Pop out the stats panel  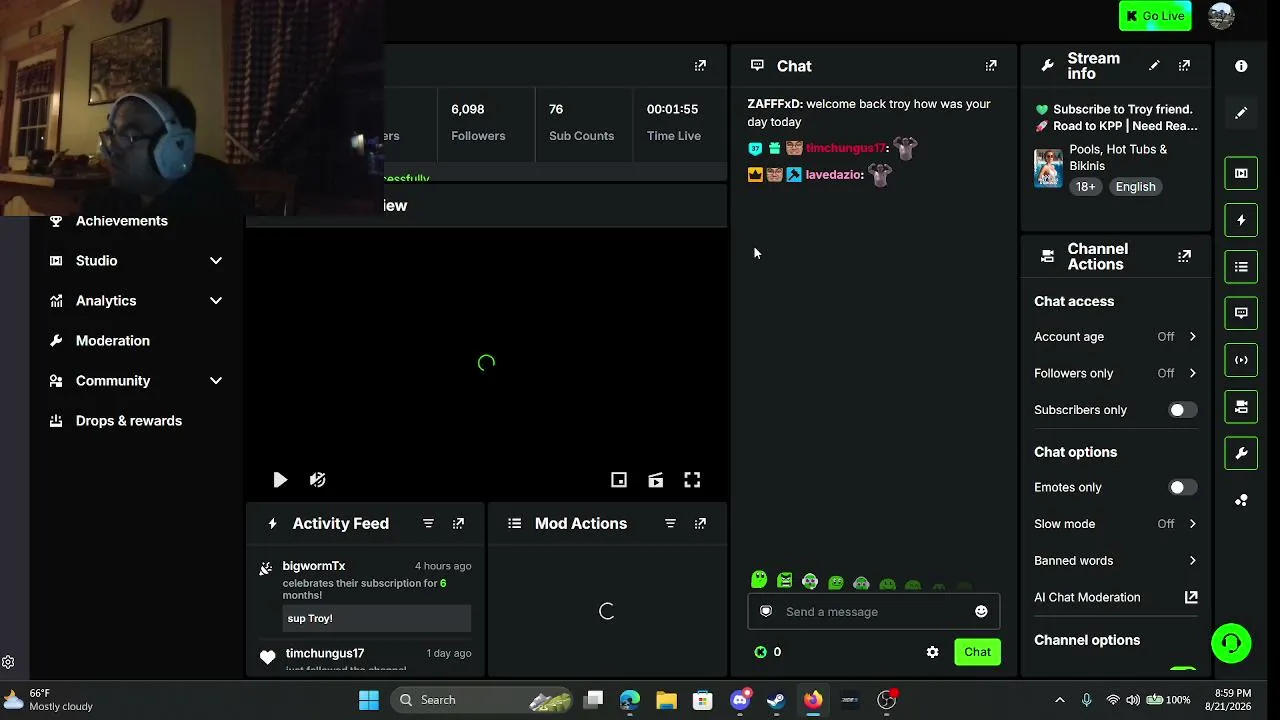click(700, 66)
